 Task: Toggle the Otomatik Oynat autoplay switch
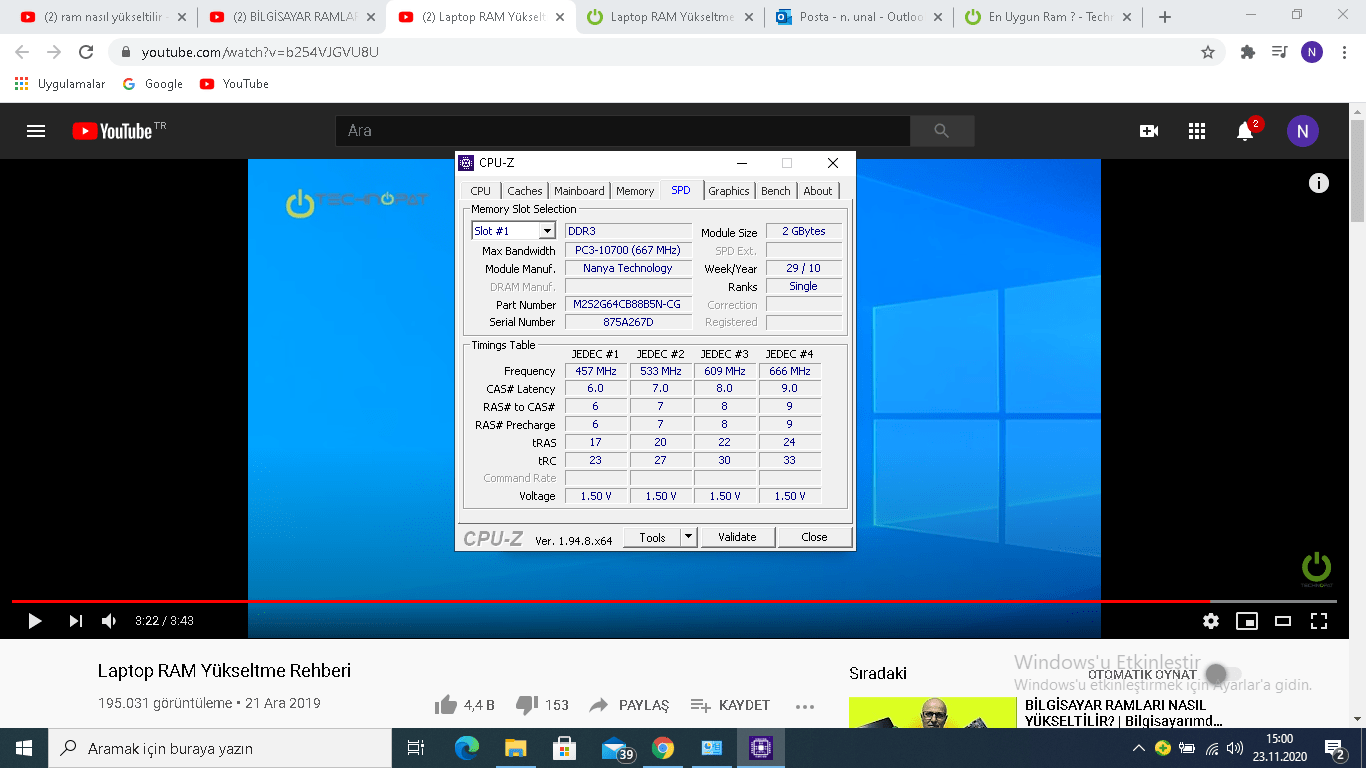(1223, 674)
